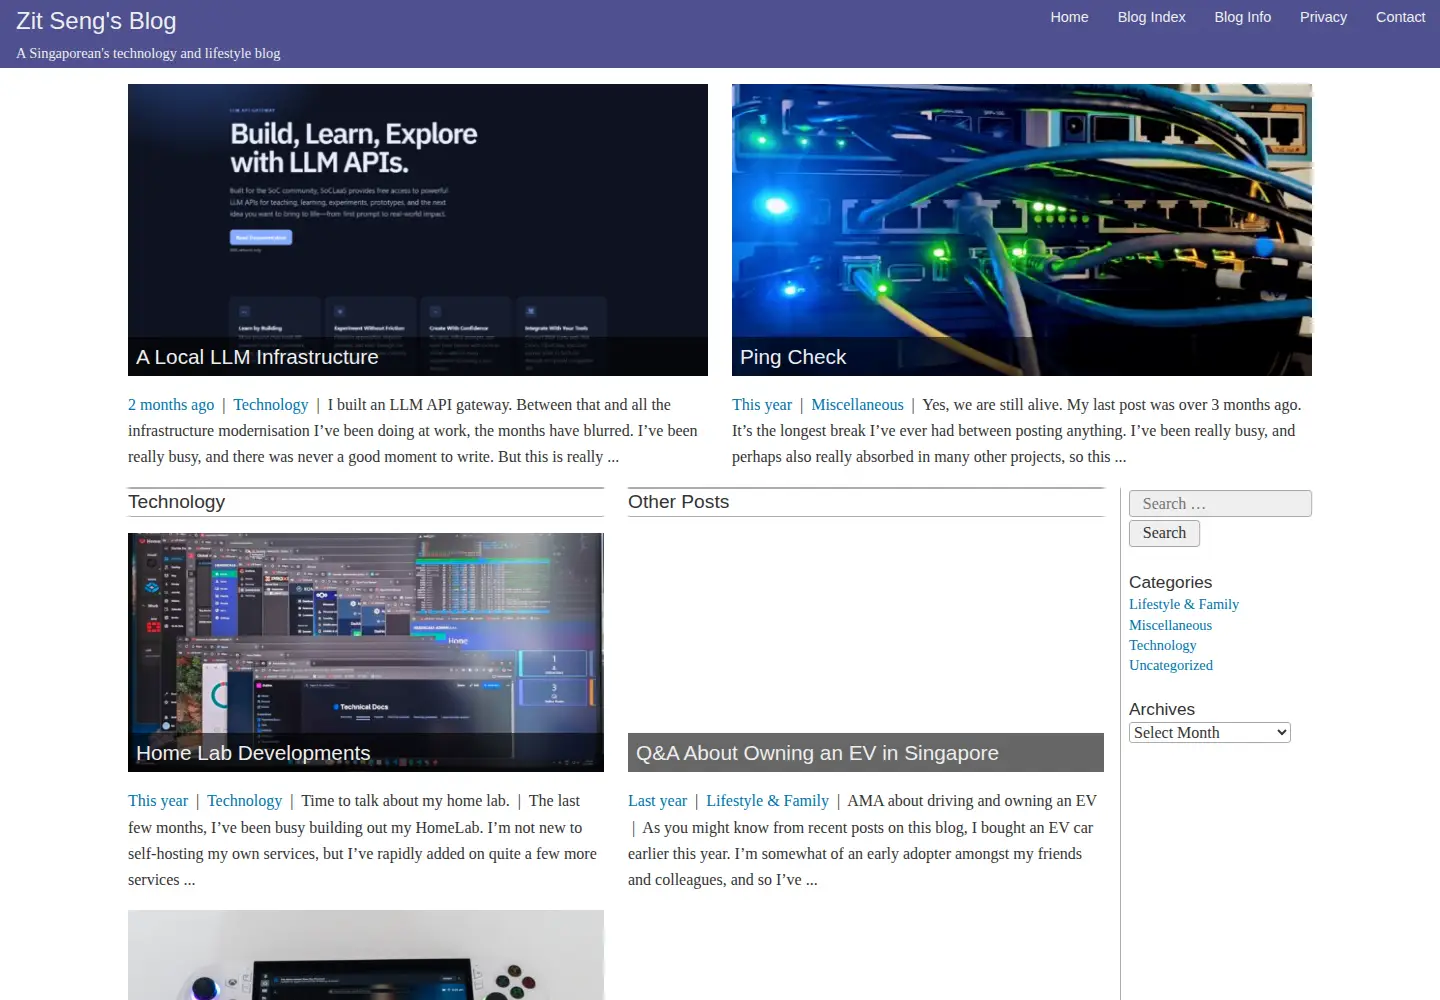The height and width of the screenshot is (1000, 1440).
Task: Open Miscellaneous category in sidebar
Action: coord(1170,625)
